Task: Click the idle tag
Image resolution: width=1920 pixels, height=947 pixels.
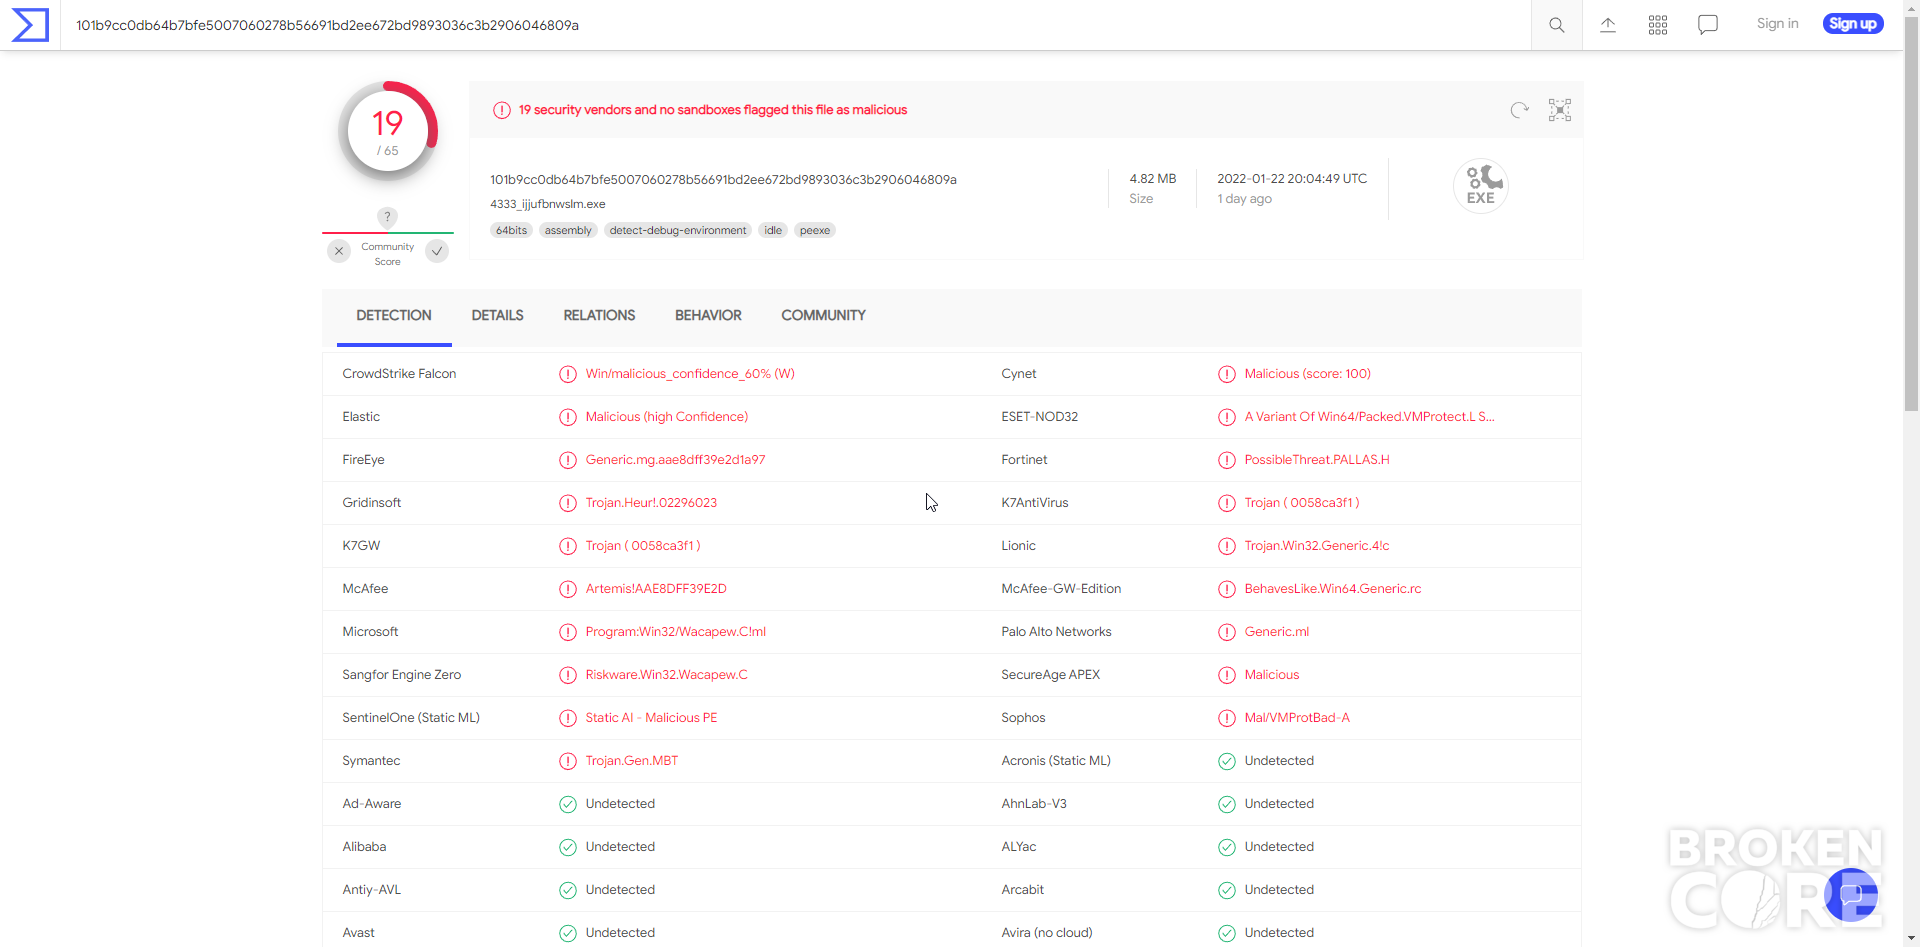Action: [773, 230]
